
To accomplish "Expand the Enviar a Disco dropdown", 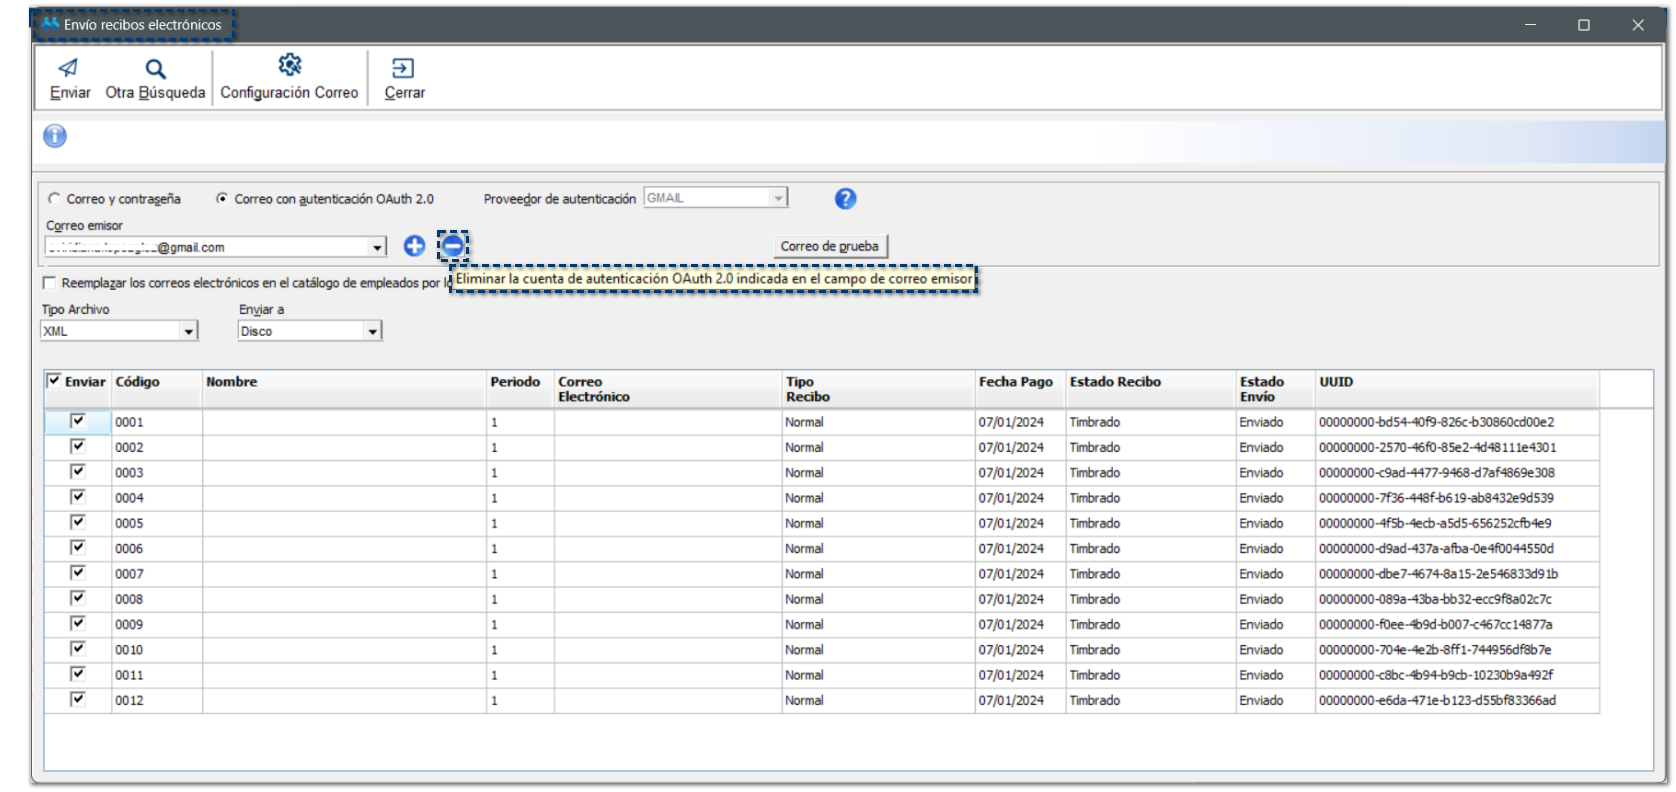I will pos(372,331).
